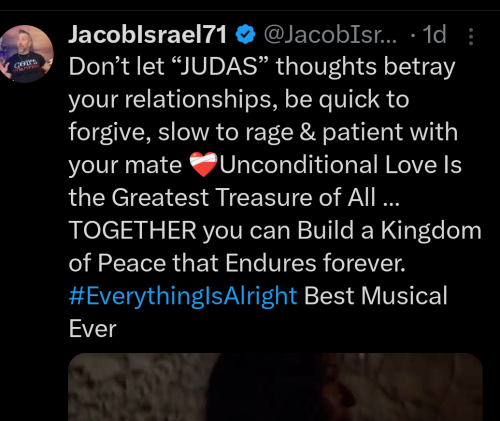Click the mended heart emoji
The height and width of the screenshot is (421, 500).
coord(203,165)
